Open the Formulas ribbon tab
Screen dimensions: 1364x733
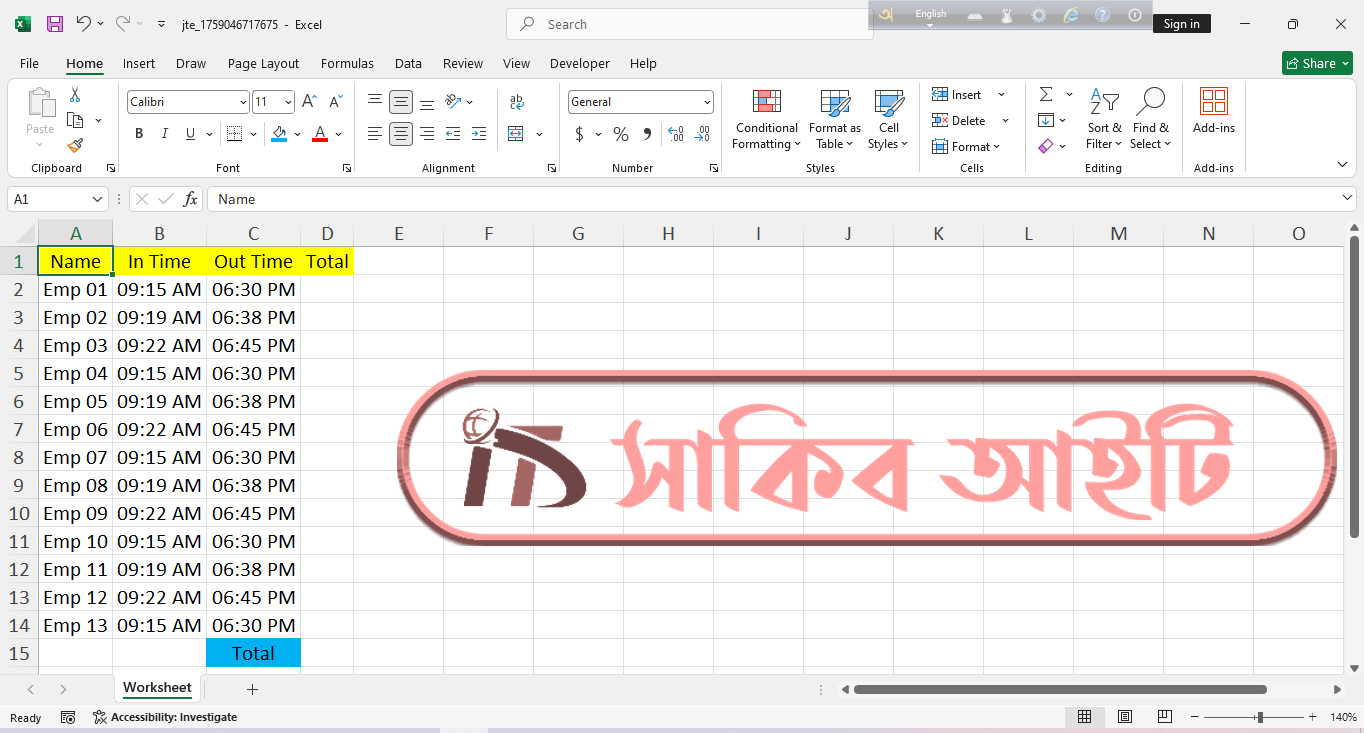point(347,63)
